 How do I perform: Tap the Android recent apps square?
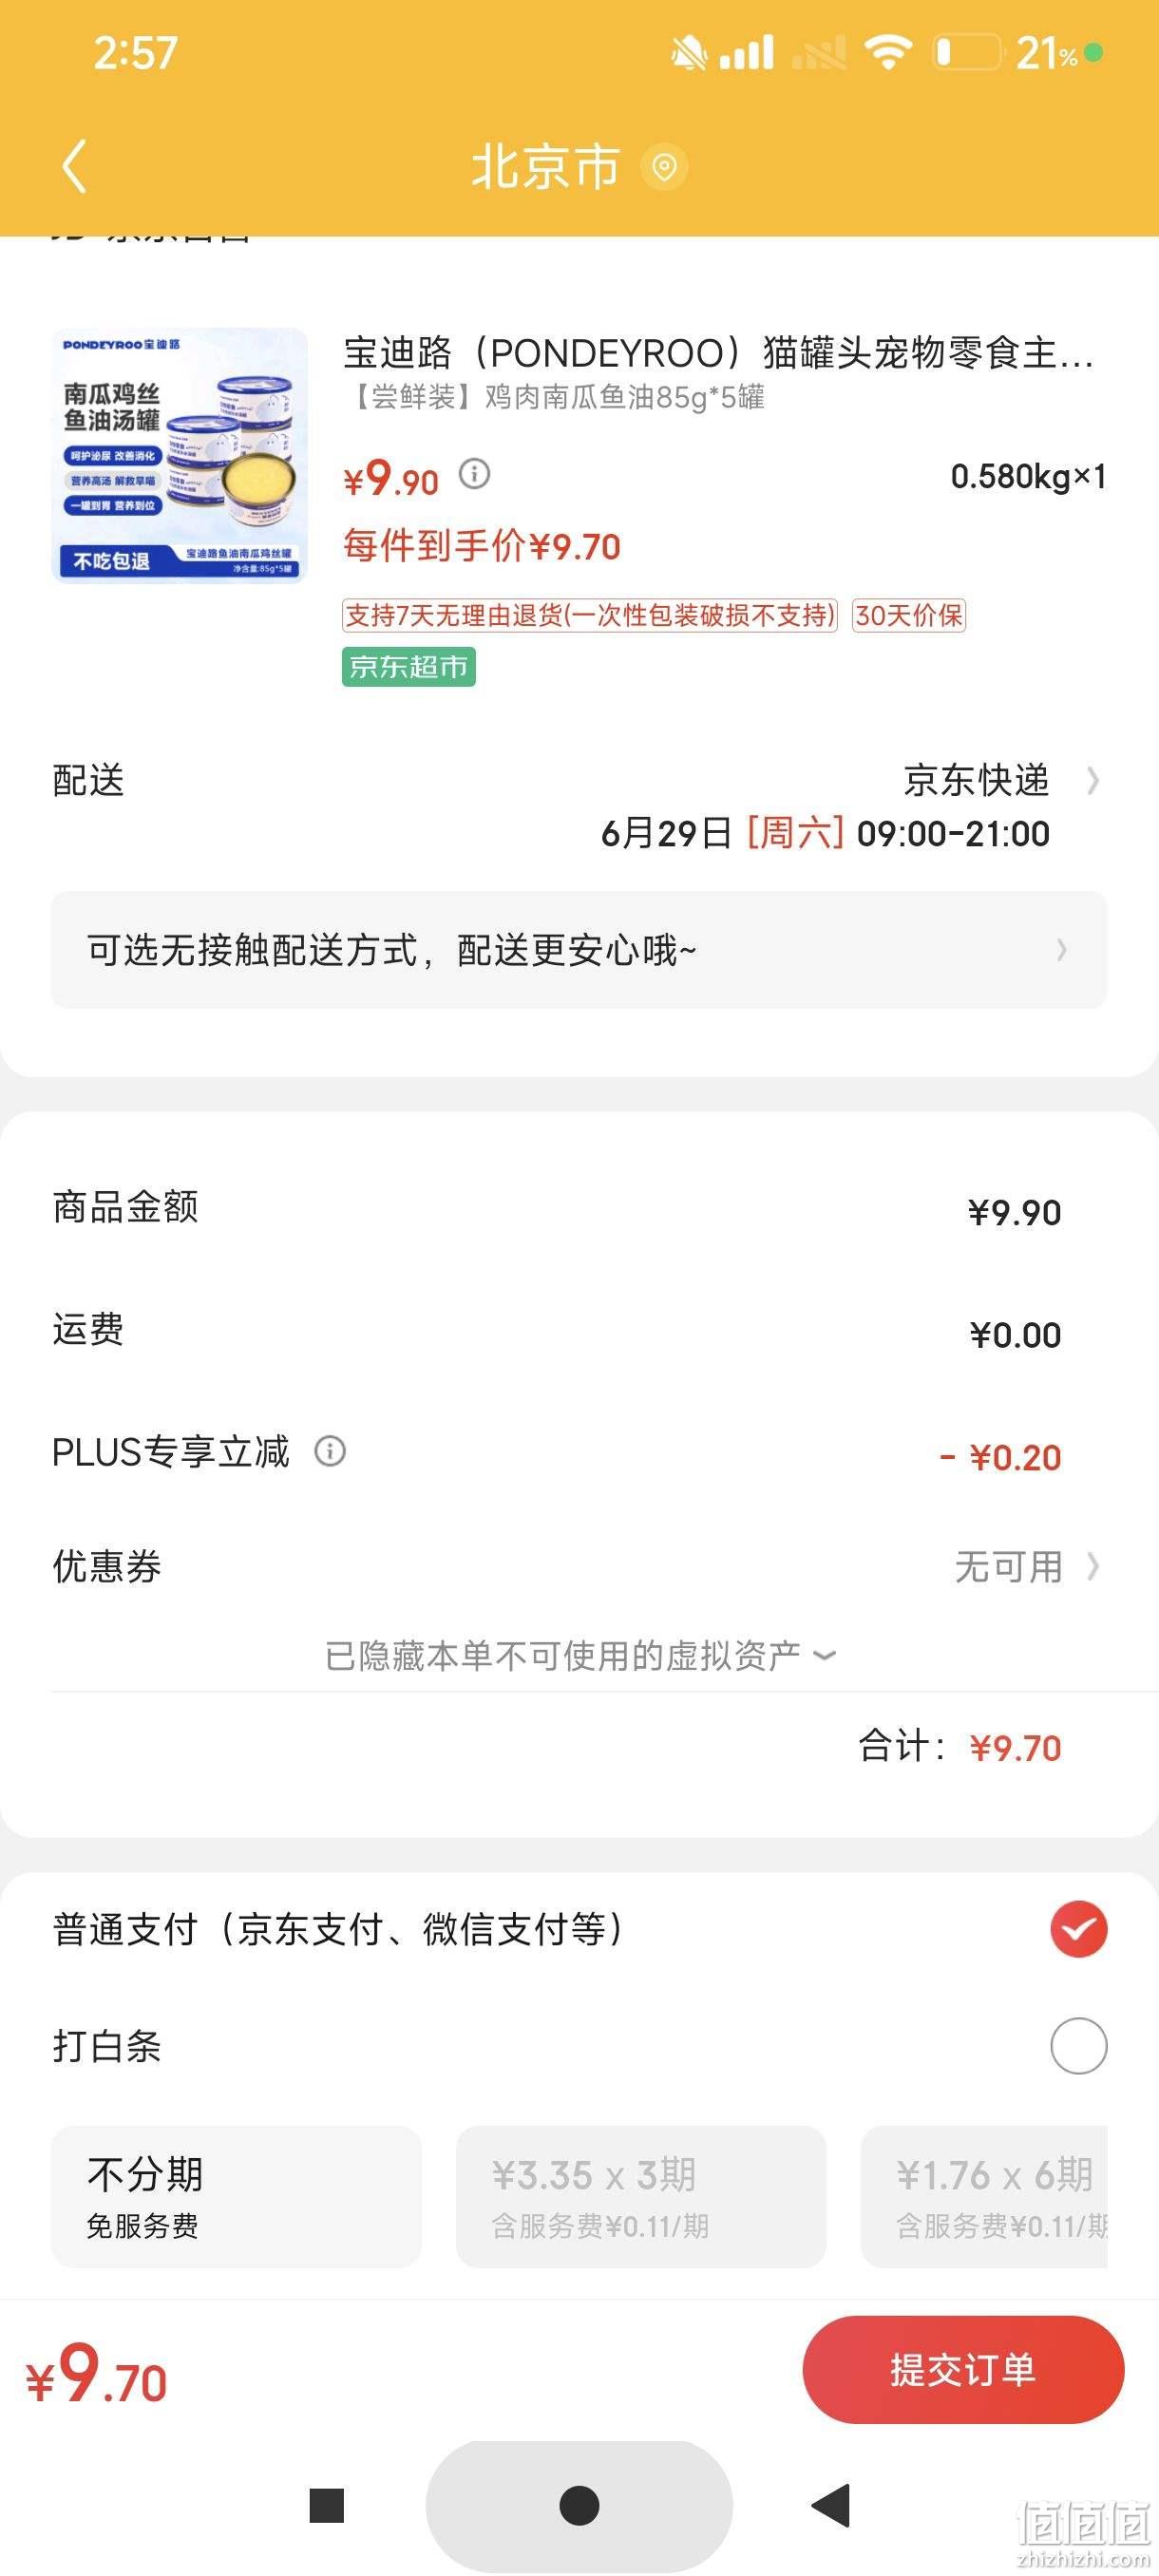pyautogui.click(x=327, y=2505)
